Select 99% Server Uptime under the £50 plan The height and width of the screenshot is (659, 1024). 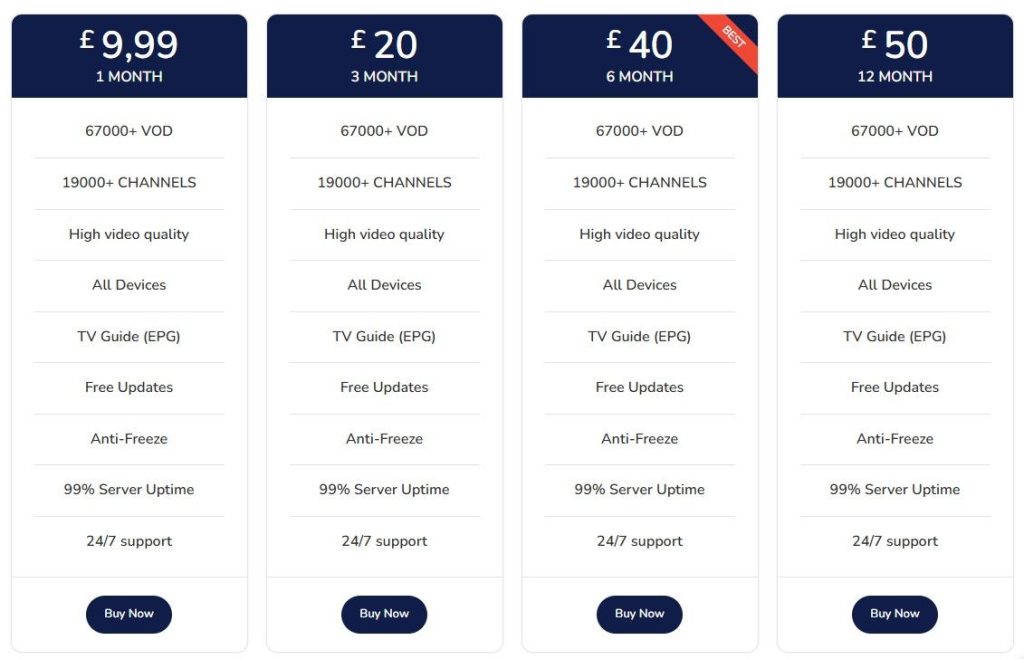(x=894, y=489)
